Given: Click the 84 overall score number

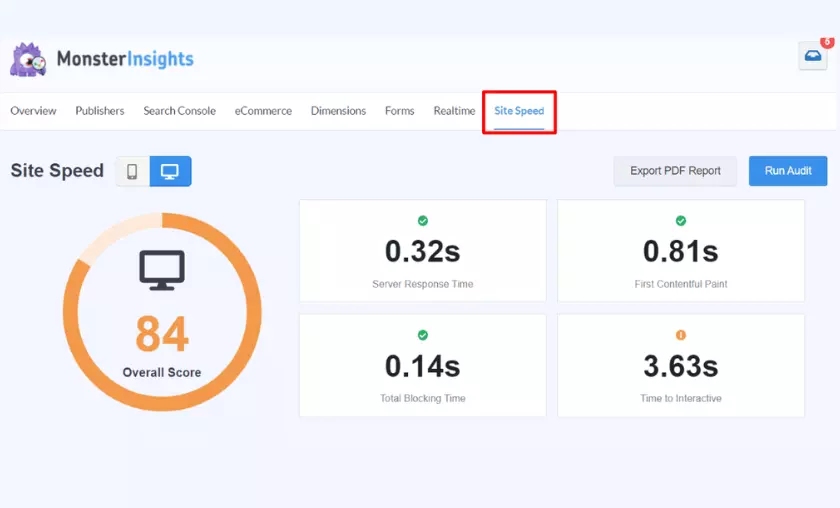Looking at the screenshot, I should 162,334.
